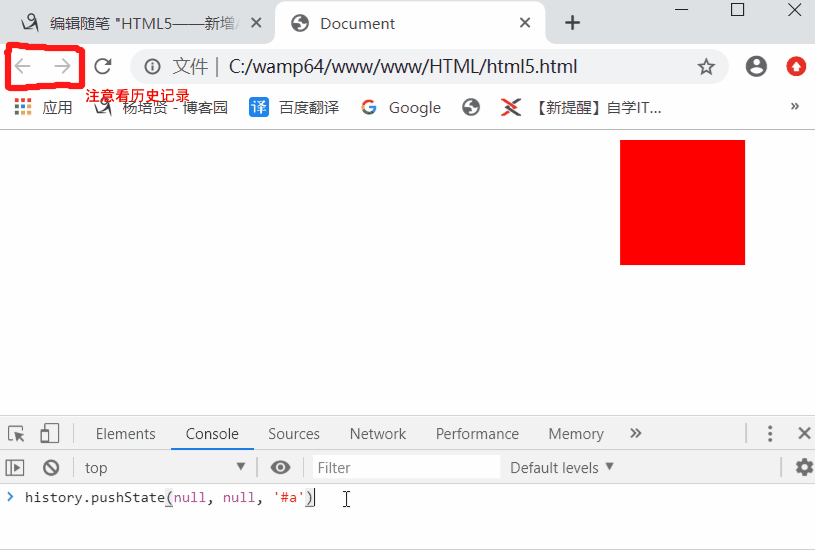
Task: Bookmark this page with the star icon
Action: pyautogui.click(x=706, y=67)
